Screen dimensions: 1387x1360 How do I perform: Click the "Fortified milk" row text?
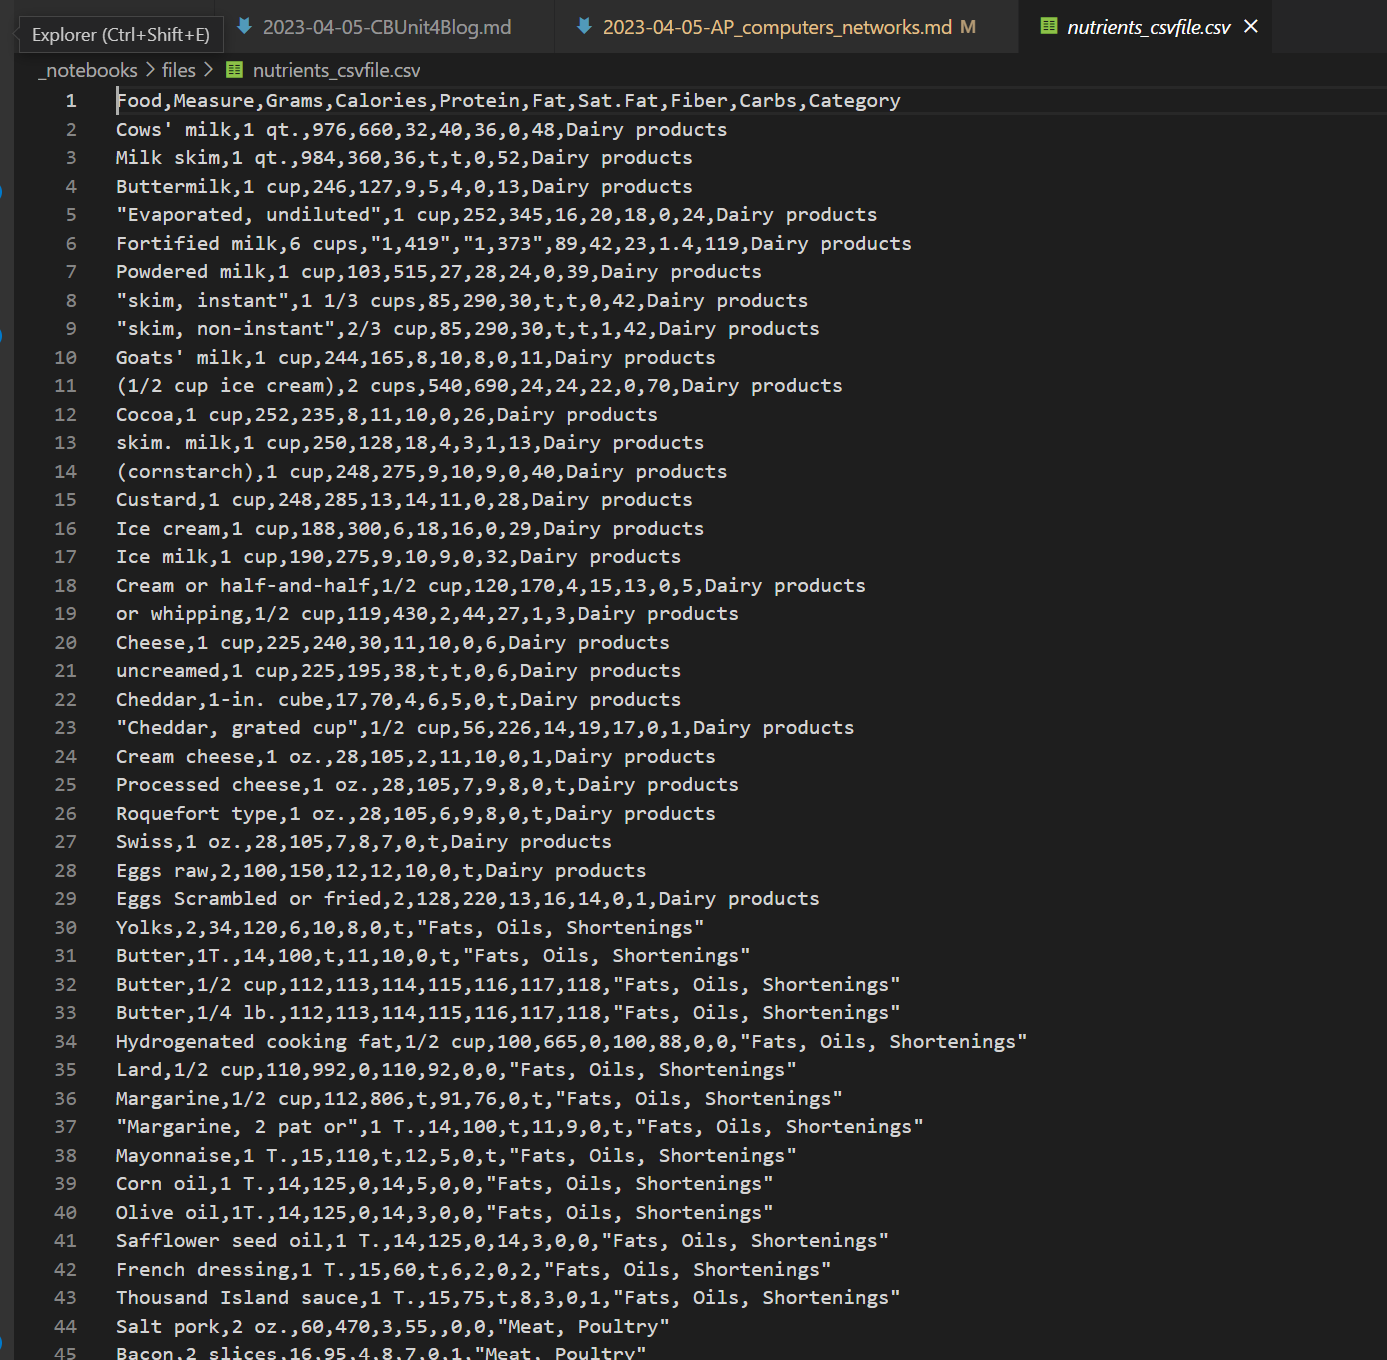pyautogui.click(x=514, y=244)
